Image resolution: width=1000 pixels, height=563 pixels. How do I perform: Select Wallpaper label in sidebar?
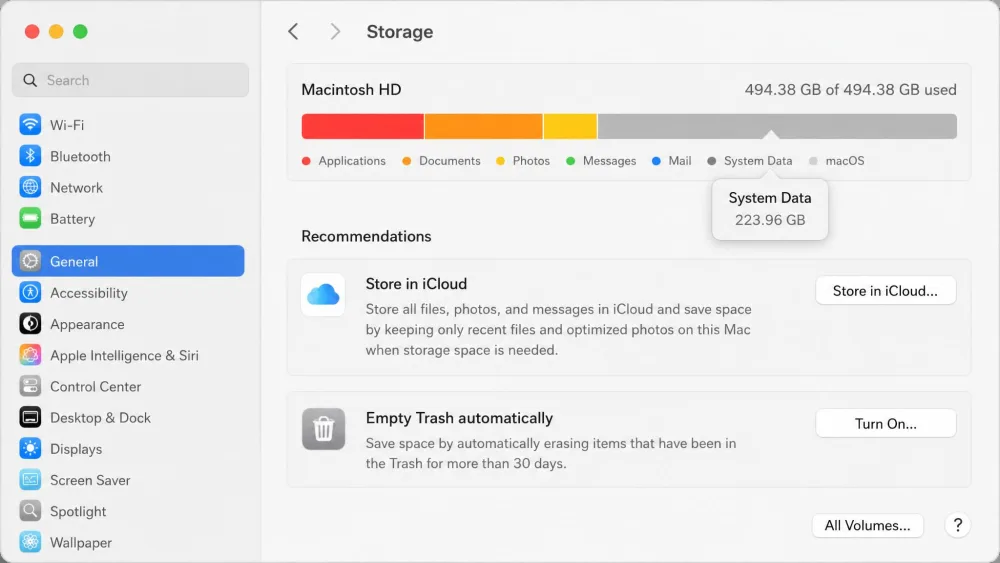tap(81, 543)
